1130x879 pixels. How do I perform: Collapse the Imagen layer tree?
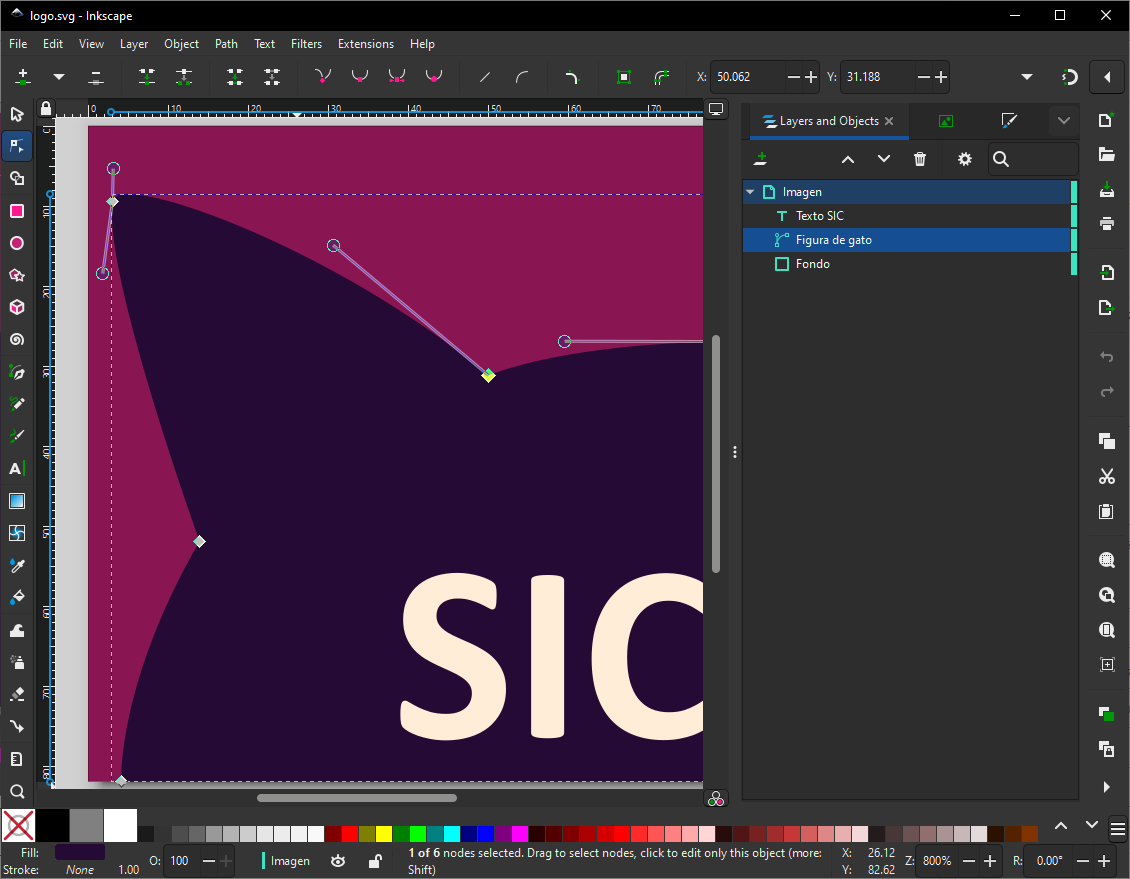pos(750,192)
